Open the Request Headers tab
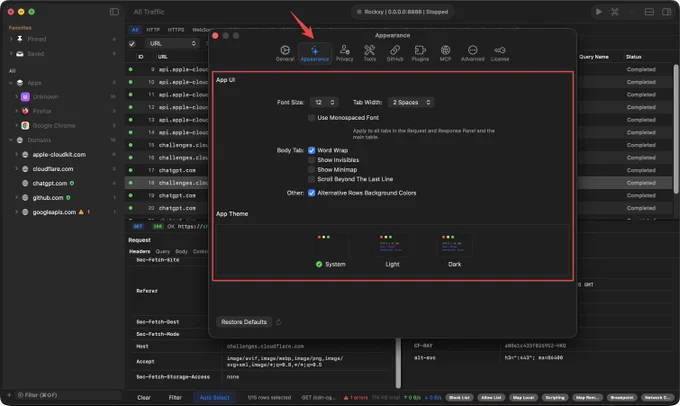The image size is (680, 406). point(139,251)
